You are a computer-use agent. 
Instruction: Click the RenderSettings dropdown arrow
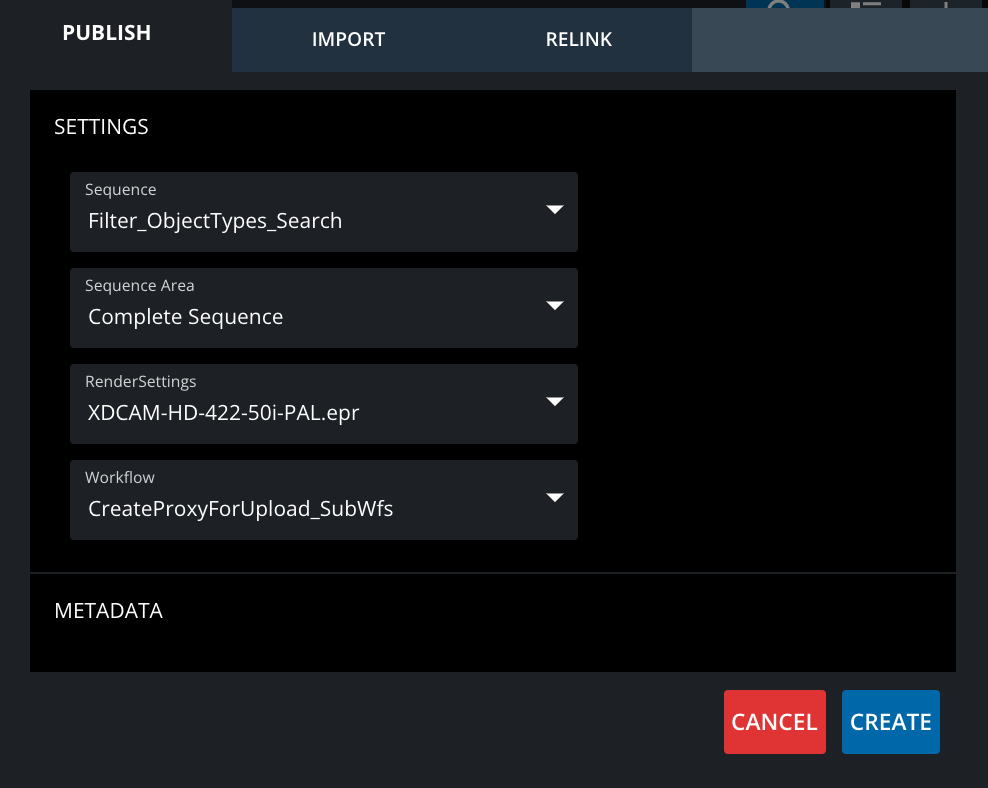(x=555, y=402)
